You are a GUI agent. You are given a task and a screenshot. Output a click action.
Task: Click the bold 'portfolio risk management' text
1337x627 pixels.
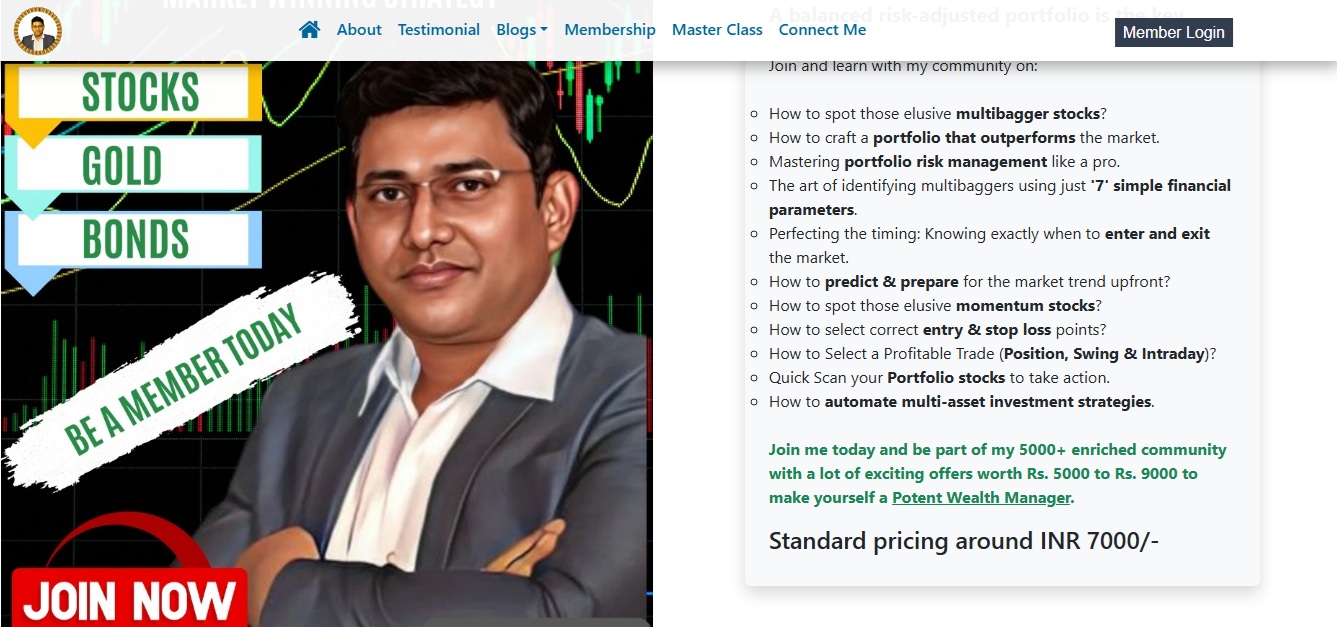[x=945, y=162]
